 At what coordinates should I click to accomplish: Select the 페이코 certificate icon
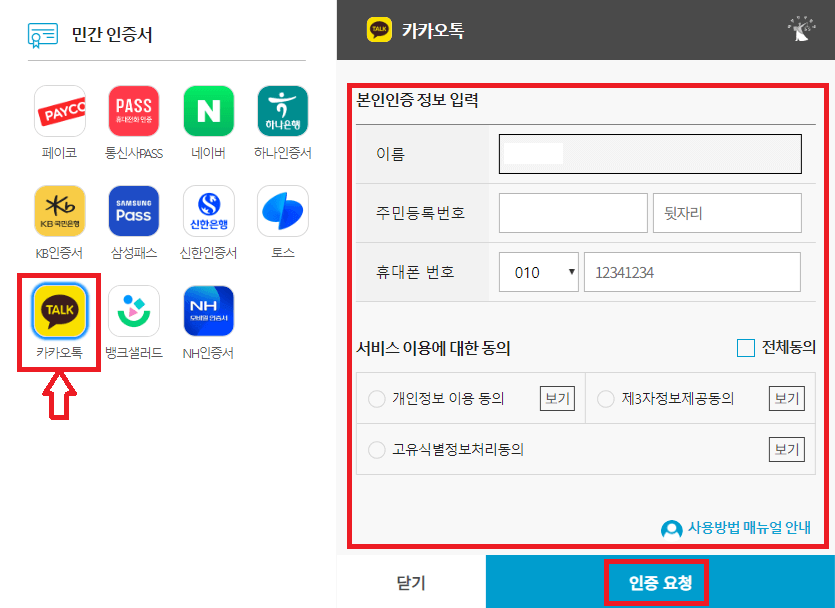(x=59, y=110)
